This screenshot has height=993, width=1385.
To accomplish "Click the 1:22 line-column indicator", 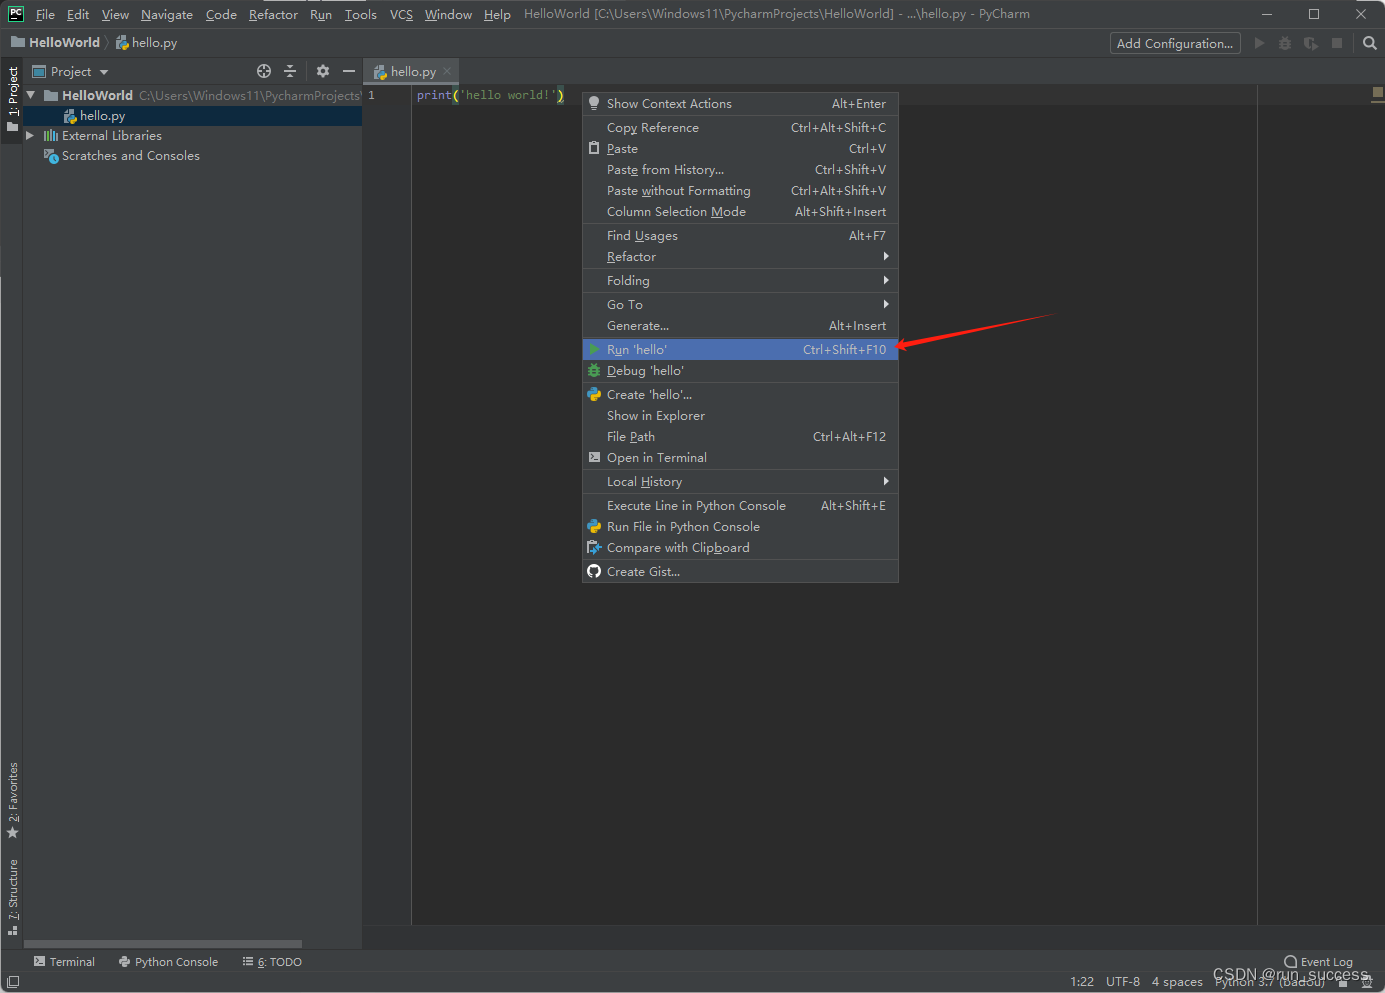I will click(1082, 982).
